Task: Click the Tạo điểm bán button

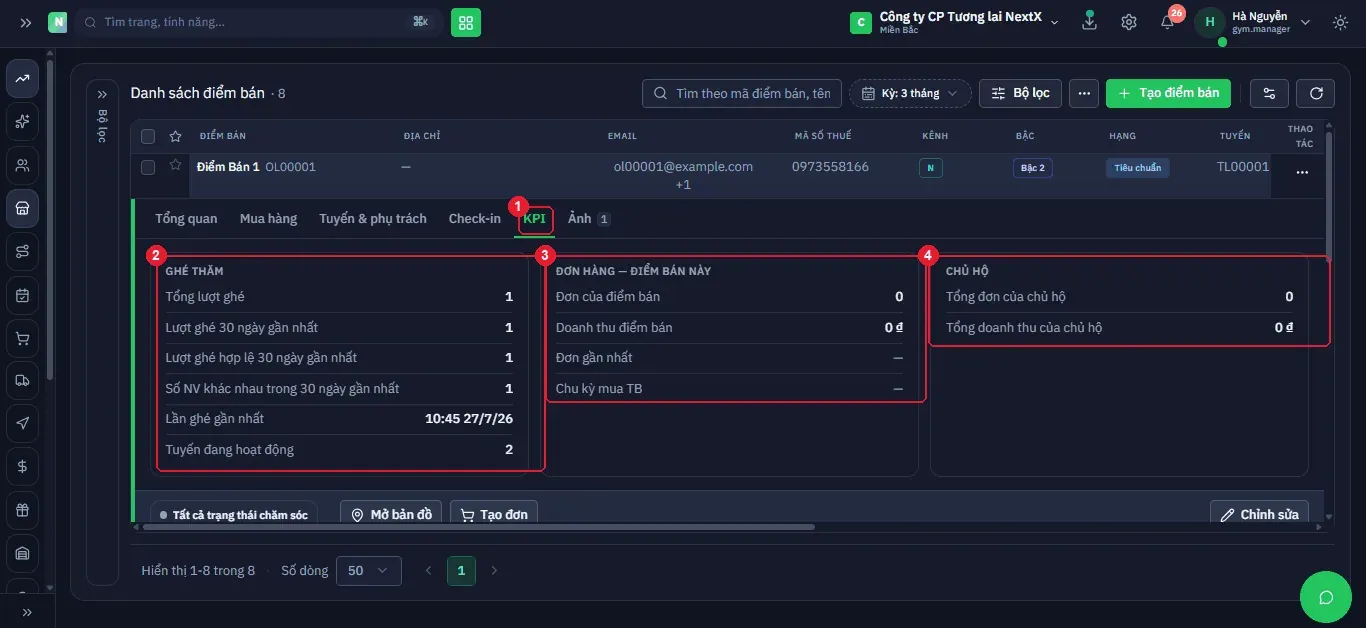Action: (1169, 93)
